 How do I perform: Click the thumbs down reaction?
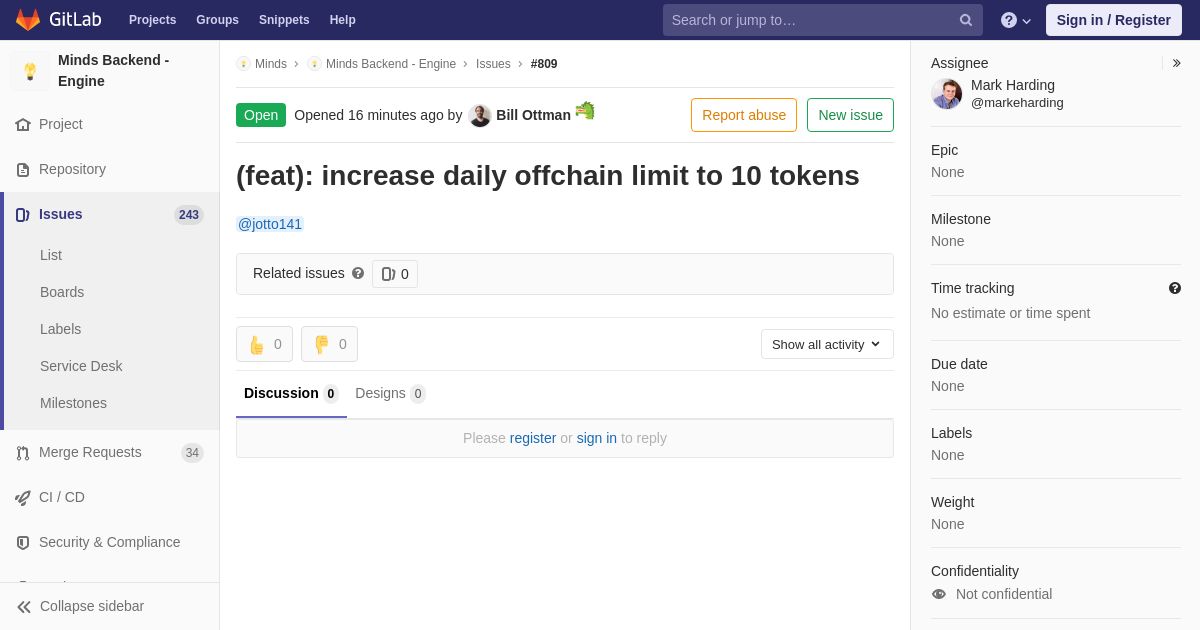coord(330,344)
